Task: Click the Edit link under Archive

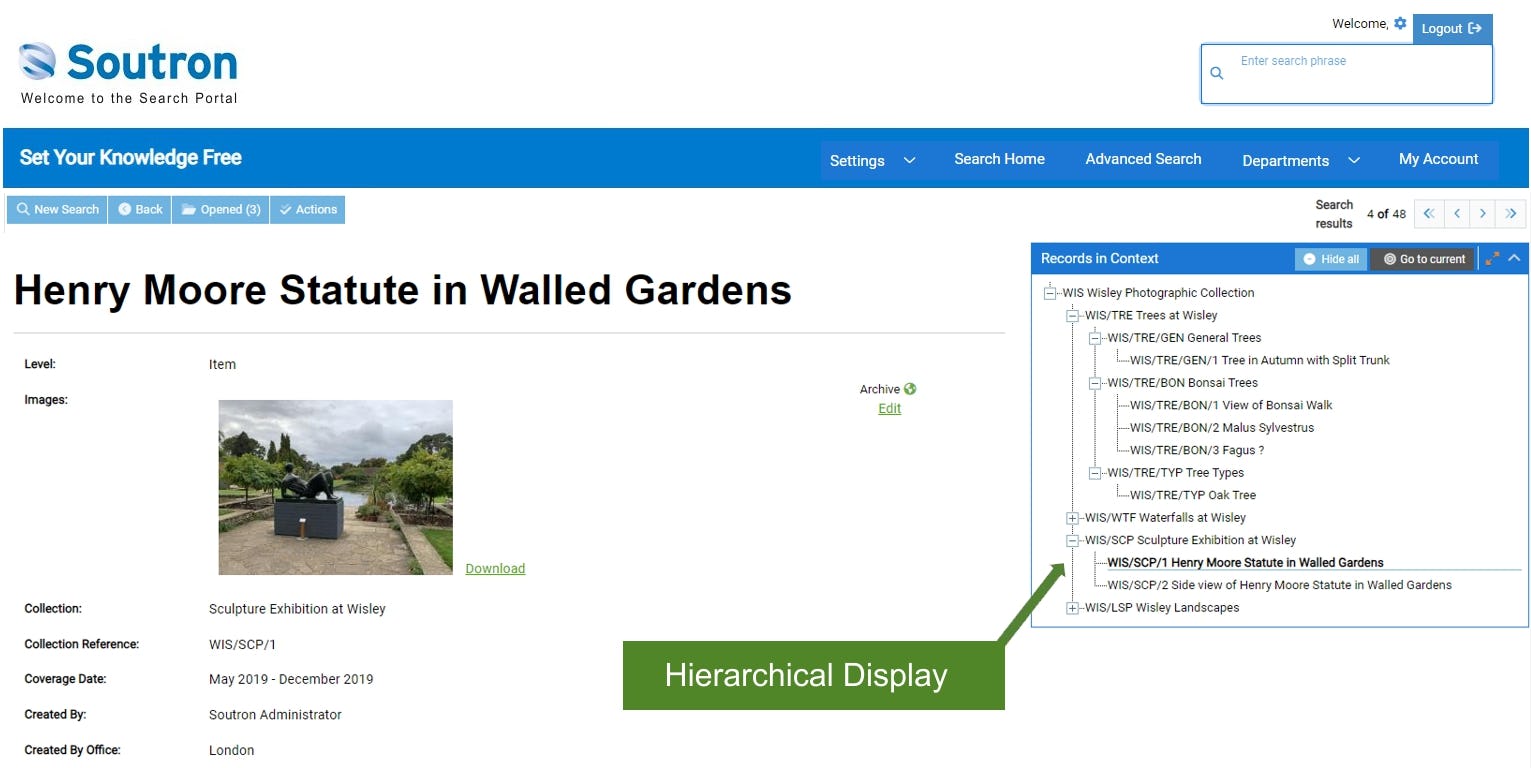Action: (x=889, y=408)
